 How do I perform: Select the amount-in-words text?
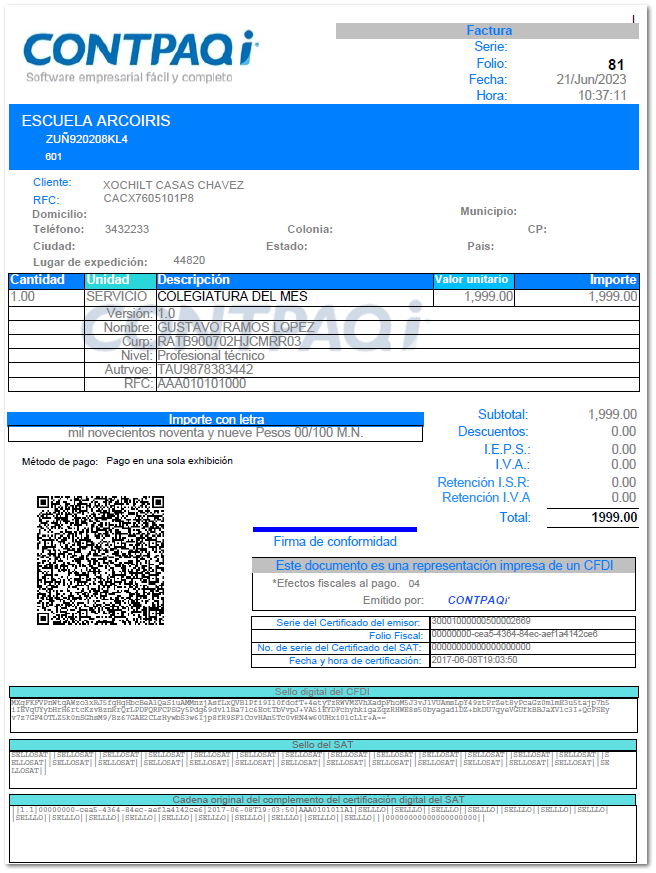coord(216,433)
